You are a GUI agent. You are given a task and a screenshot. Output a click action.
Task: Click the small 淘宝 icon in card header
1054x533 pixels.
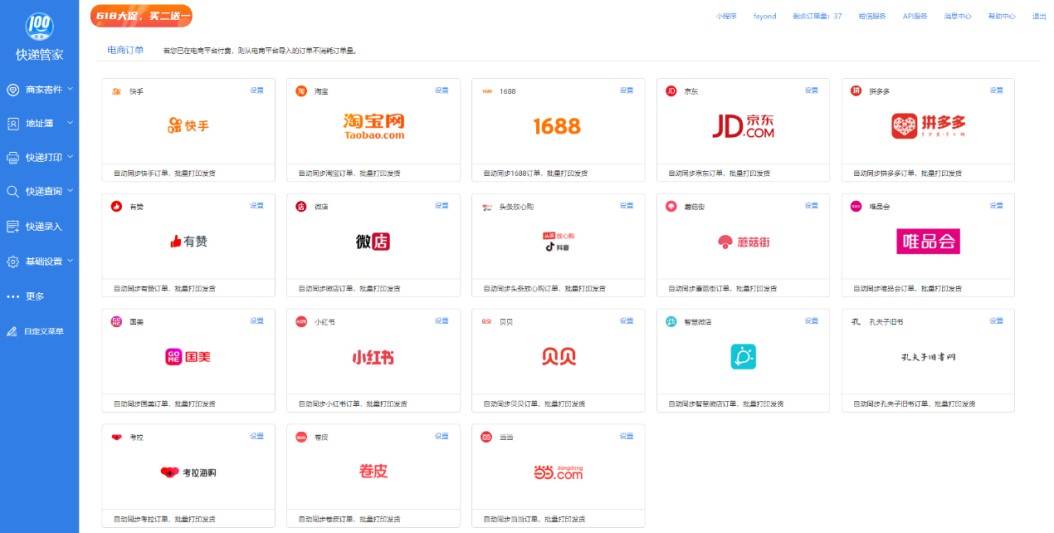[x=301, y=91]
